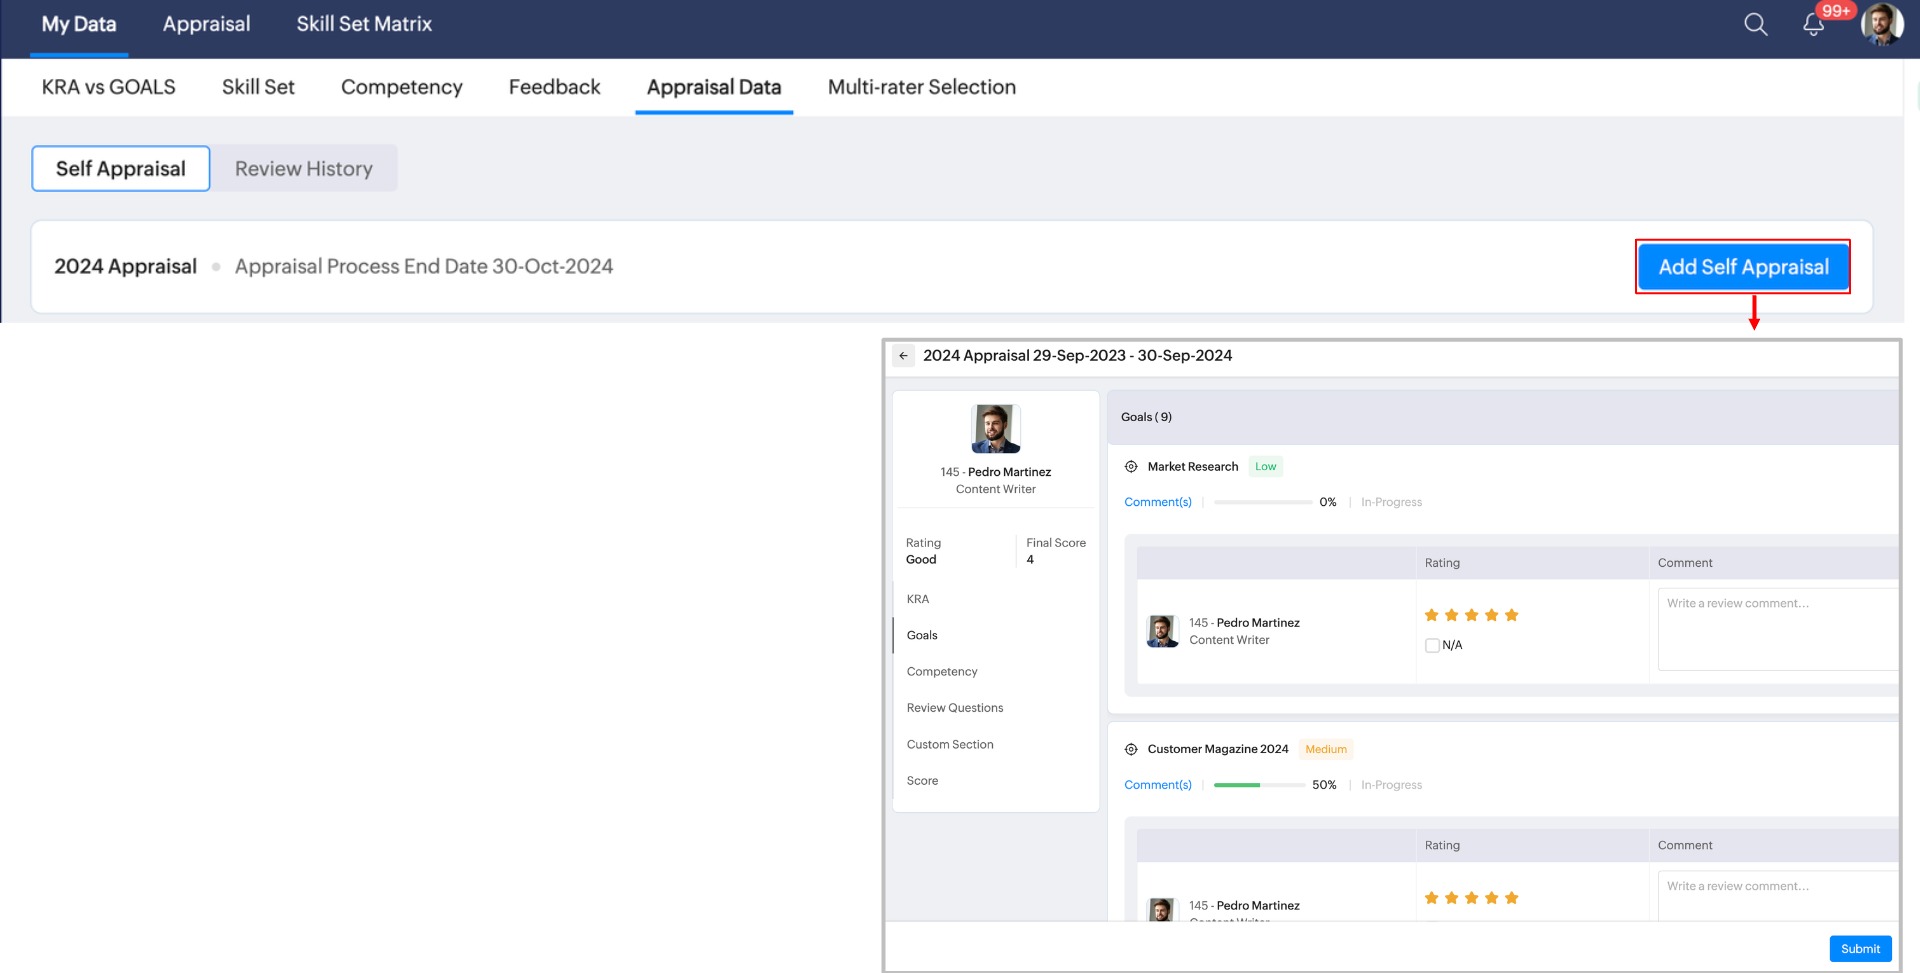Screen dimensions: 1920x973
Task: Go to Multi-rater Selection tab
Action: [921, 87]
